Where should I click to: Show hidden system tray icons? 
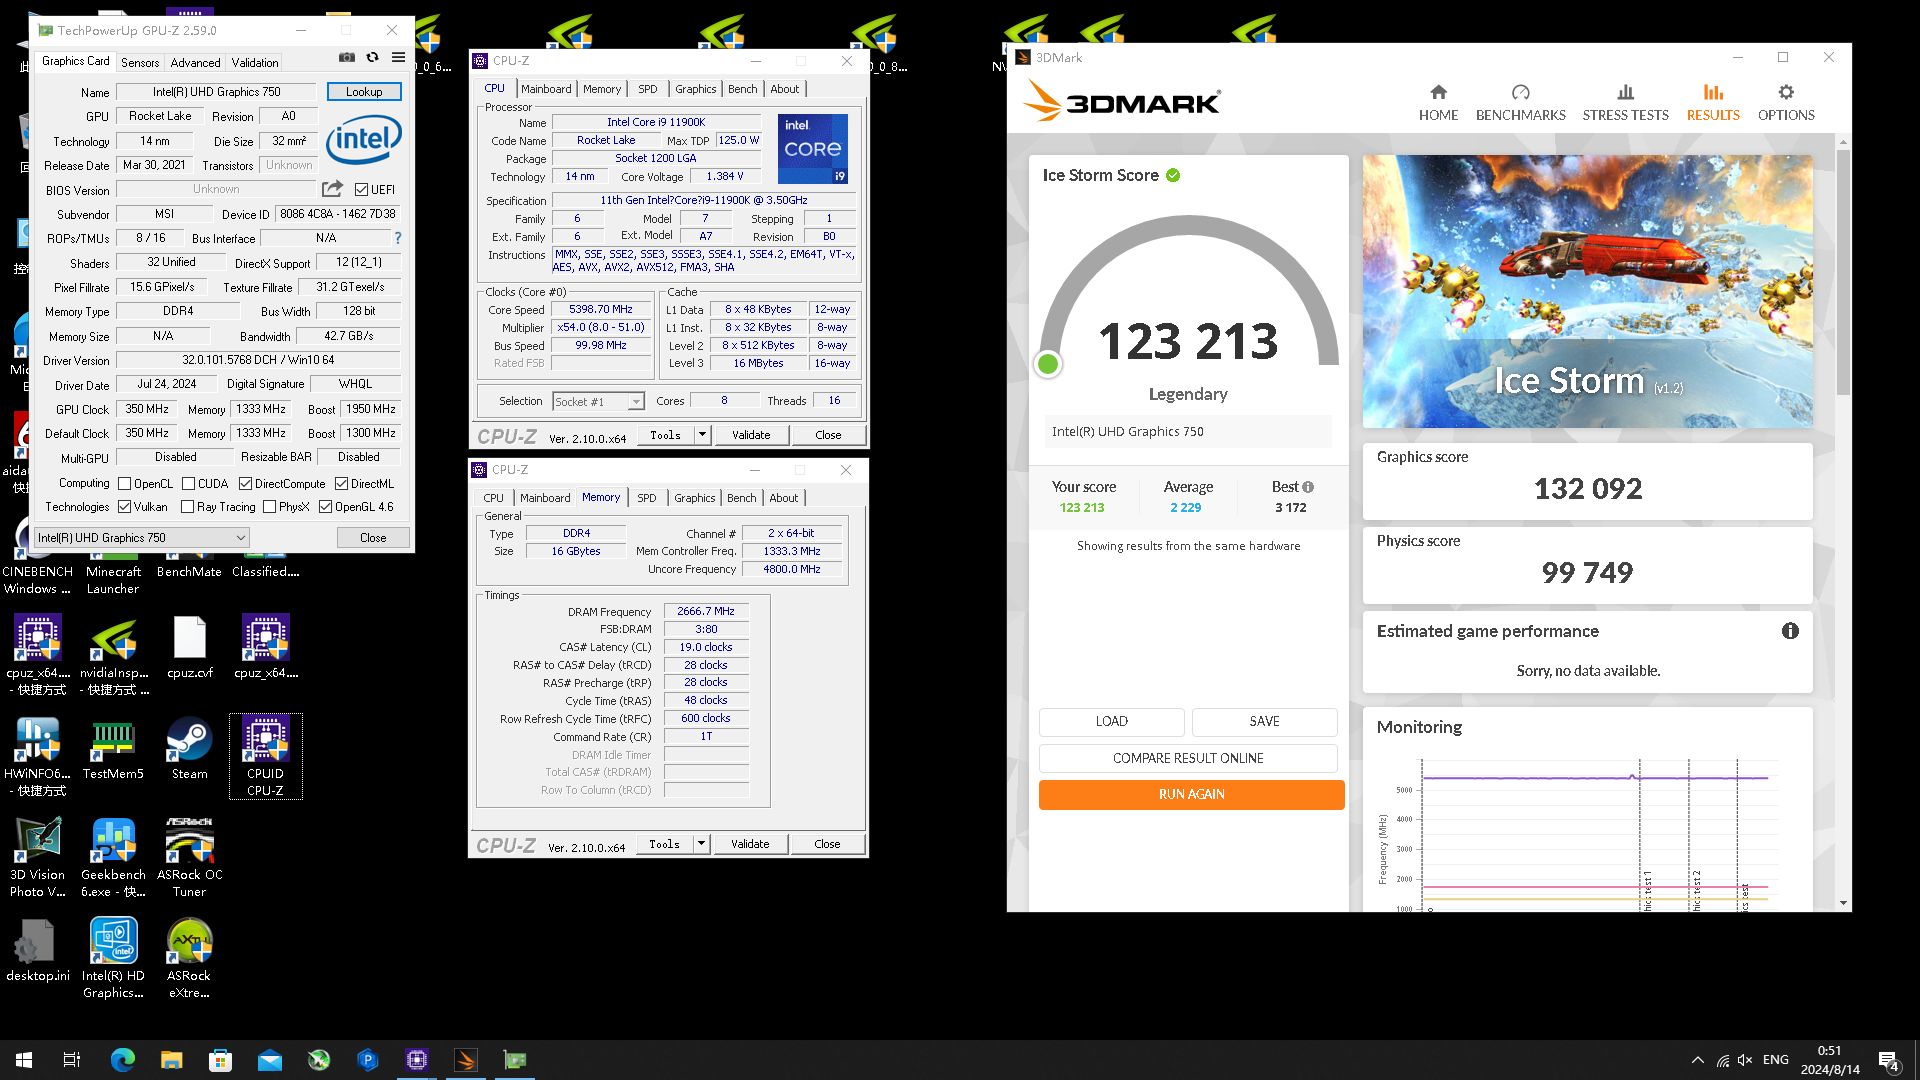pos(1697,1060)
